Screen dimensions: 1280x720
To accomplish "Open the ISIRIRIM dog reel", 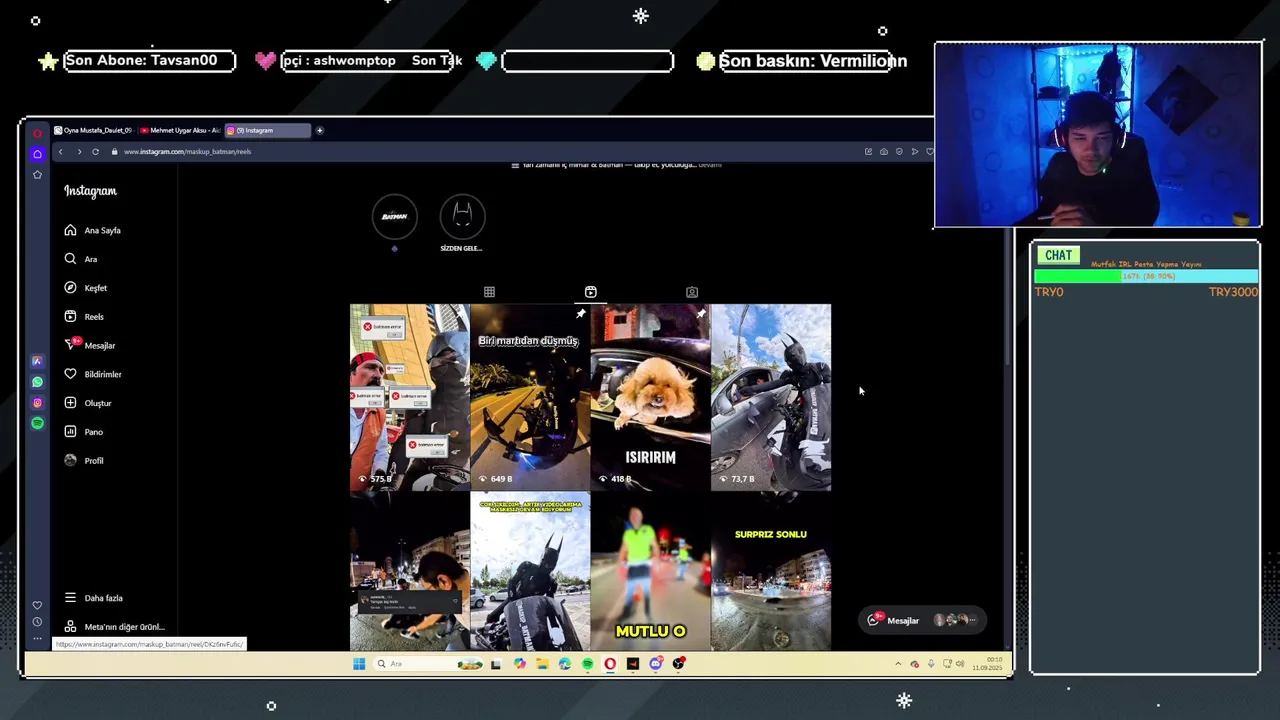I will pyautogui.click(x=650, y=397).
